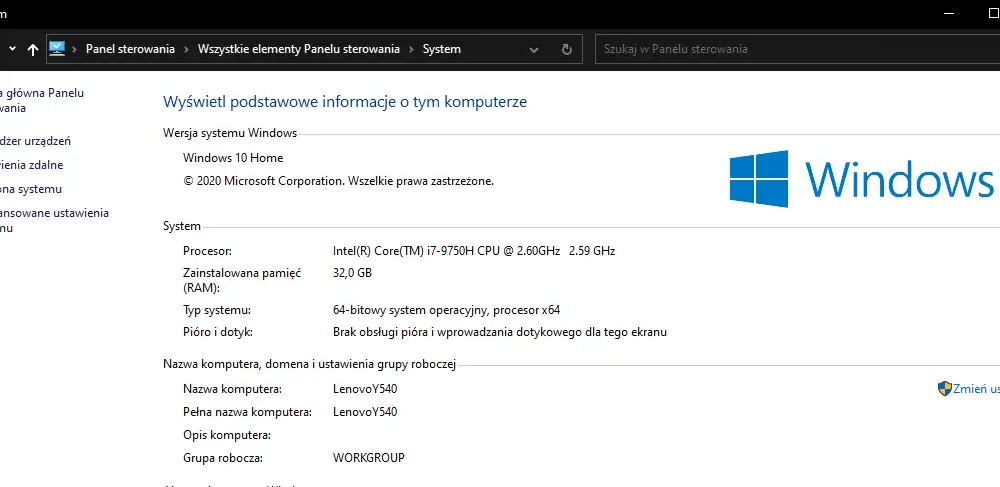
Task: Select LenovoY540 next to Pełna nazwa komputera
Action: (365, 412)
